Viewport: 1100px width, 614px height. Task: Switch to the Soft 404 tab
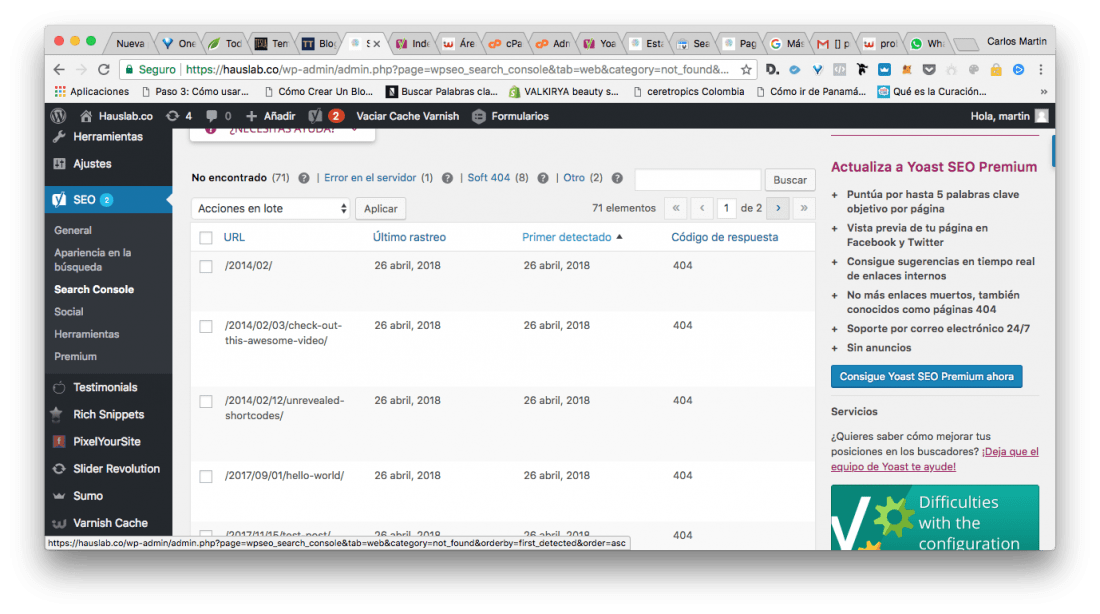488,178
